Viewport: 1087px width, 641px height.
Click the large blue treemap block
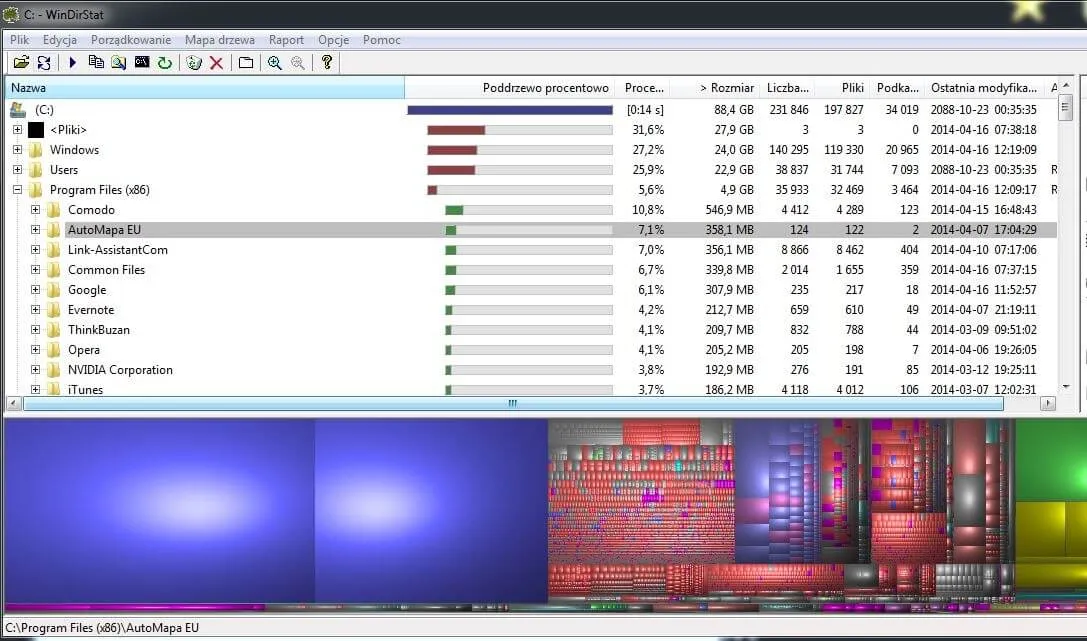tap(160, 510)
